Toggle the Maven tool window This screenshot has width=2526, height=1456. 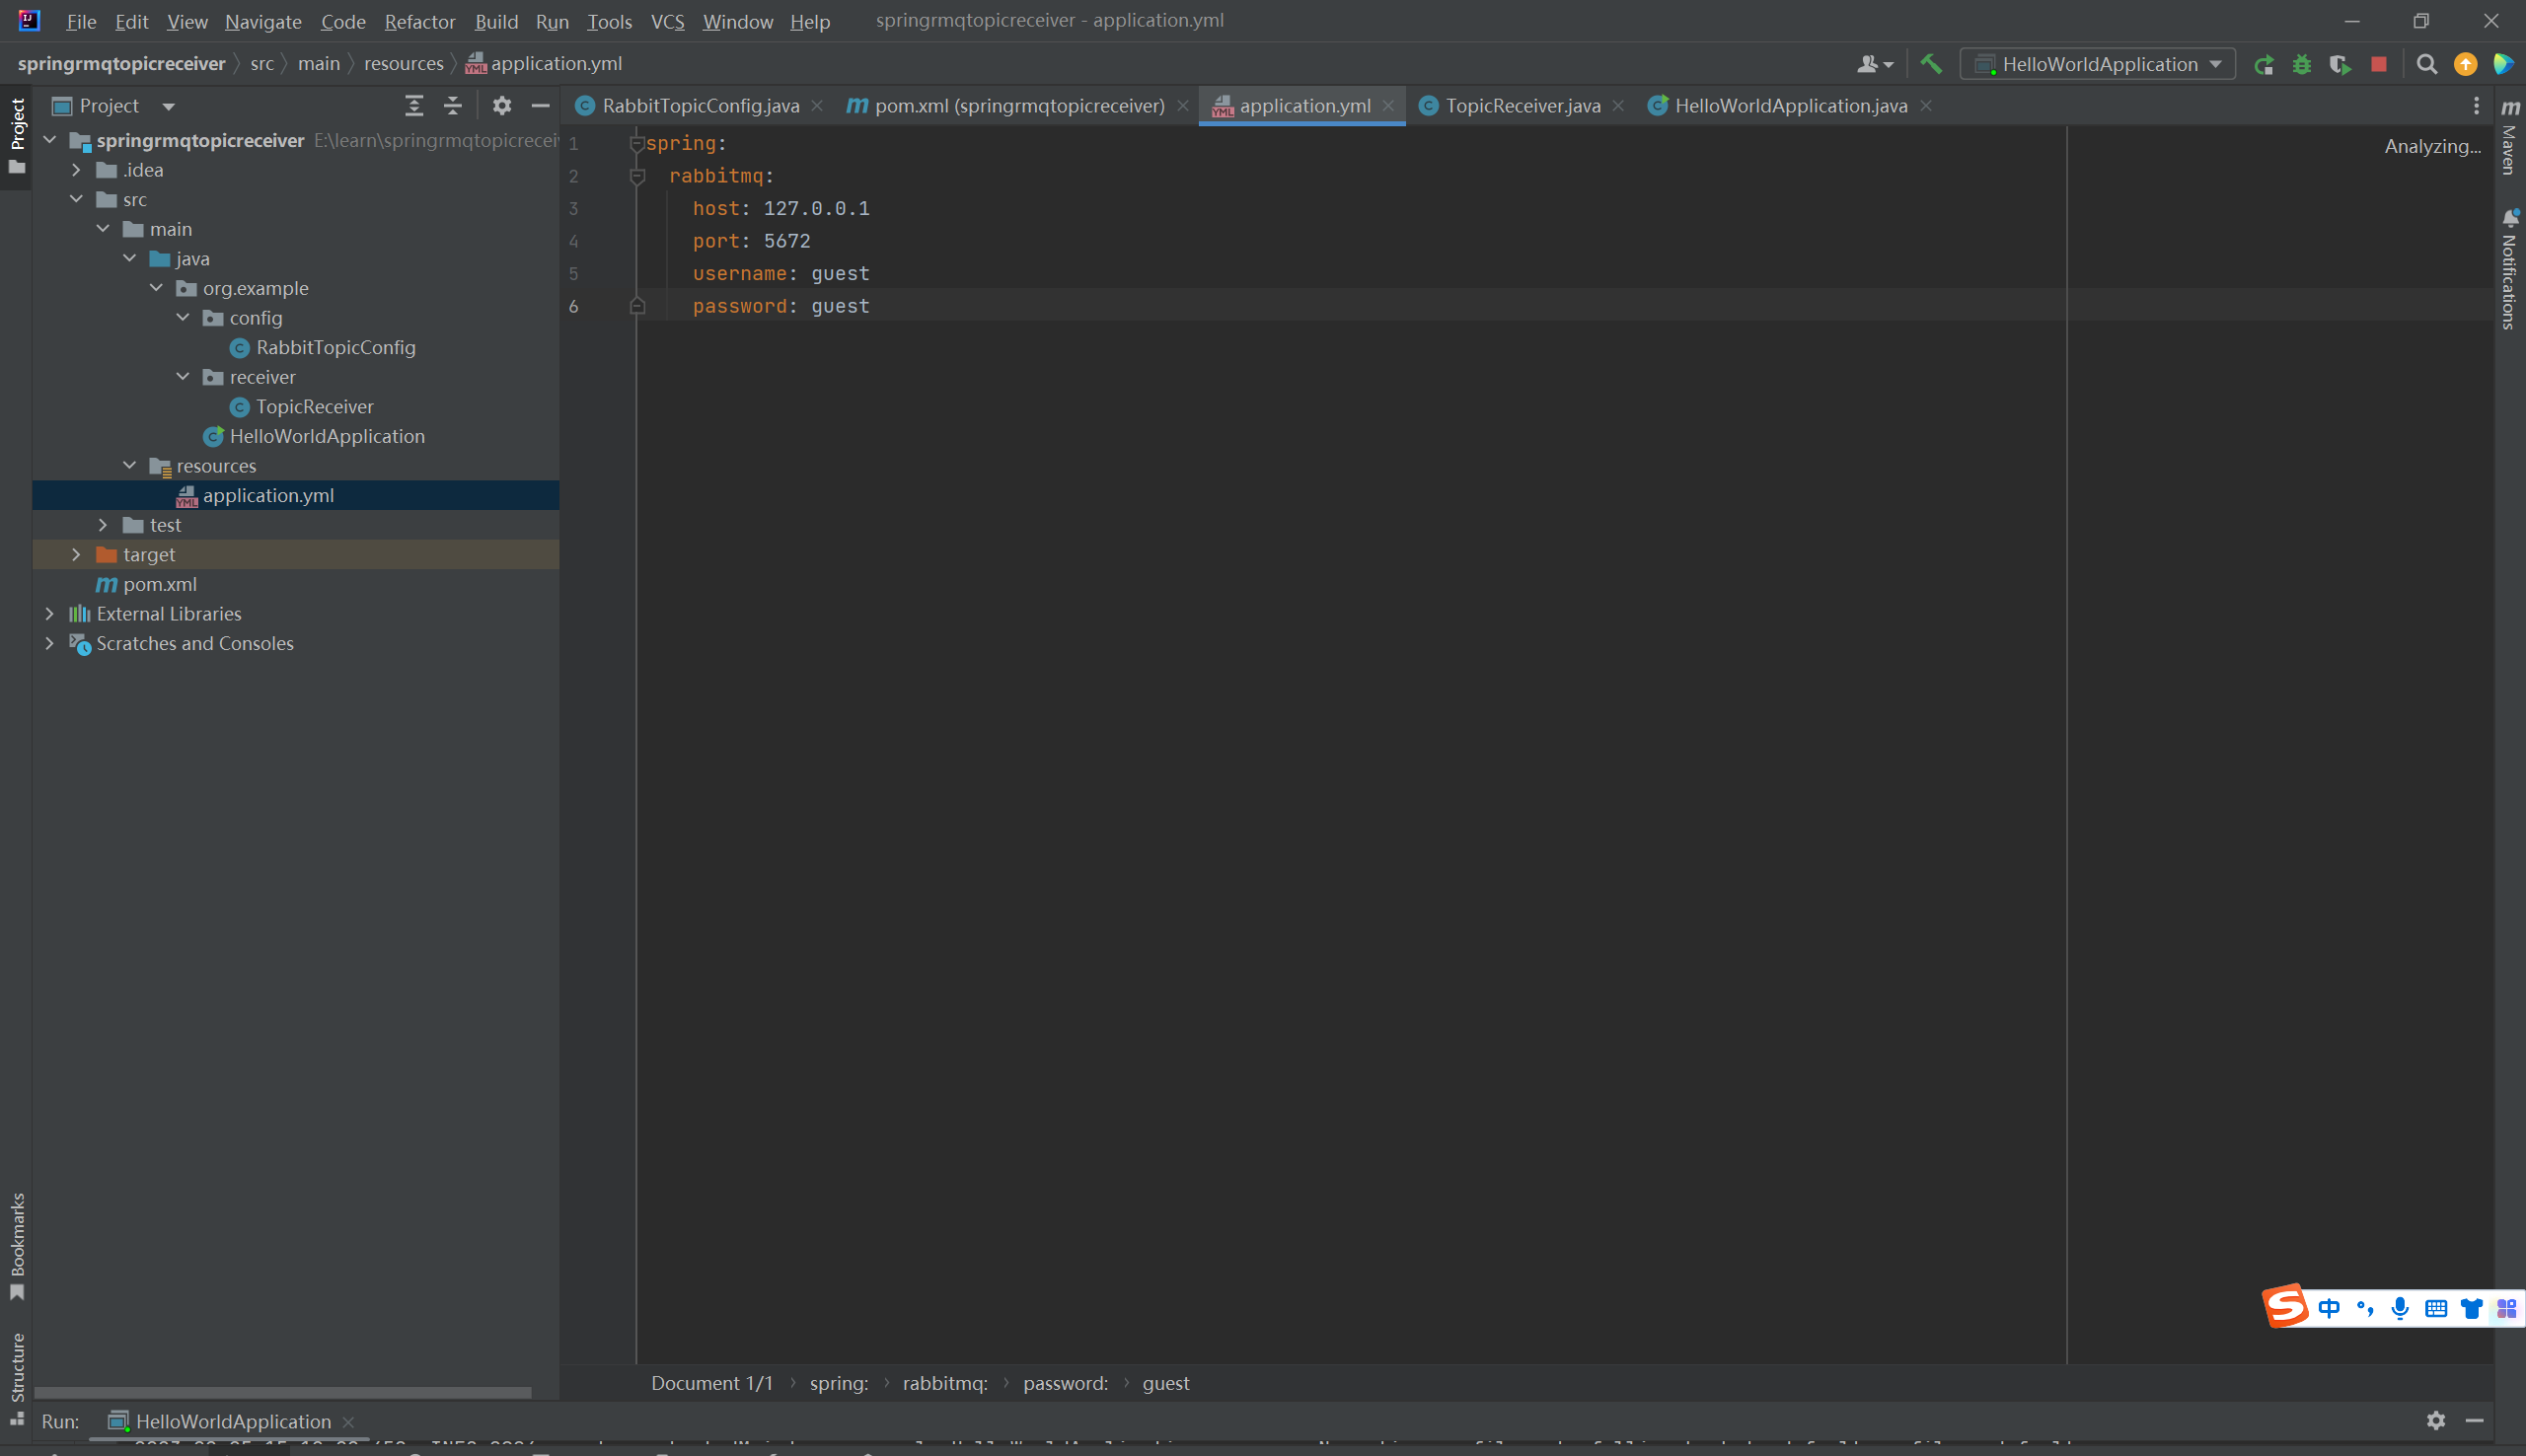2510,138
